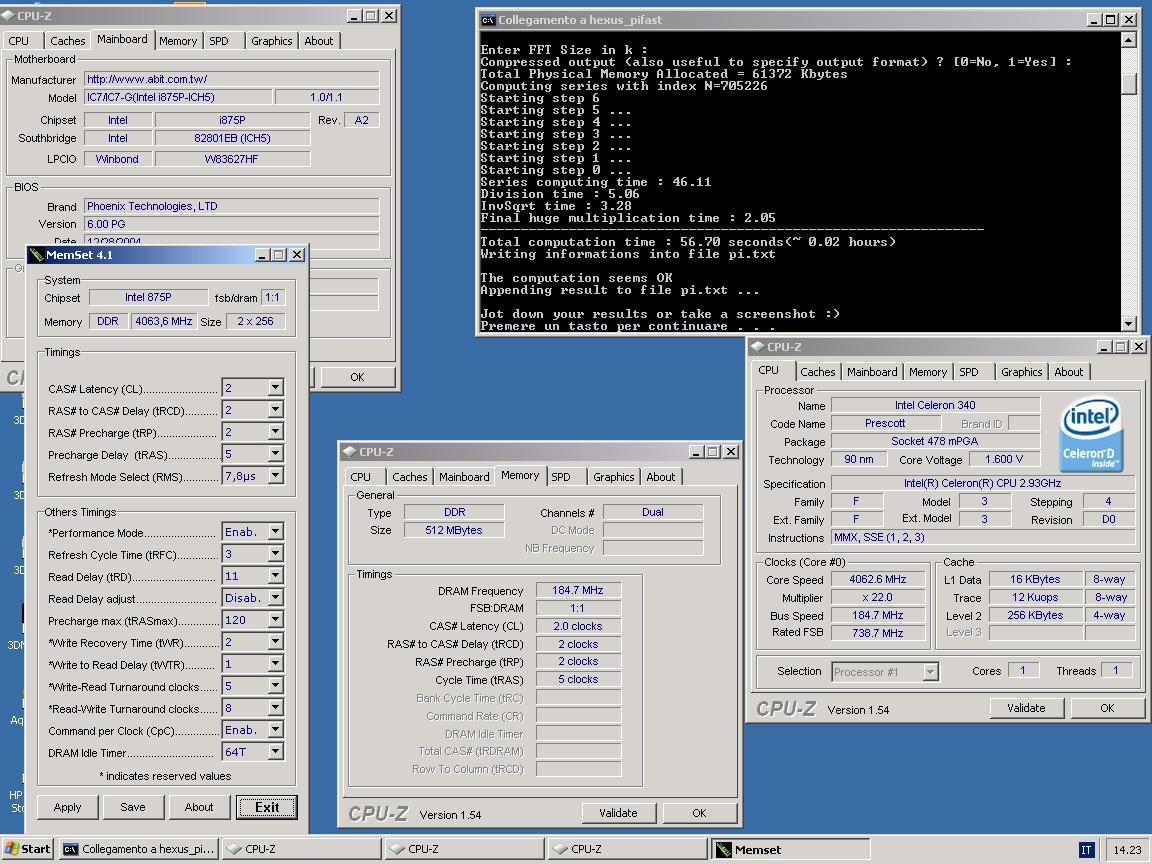The height and width of the screenshot is (864, 1152).
Task: Open DRAM Idle Timer dropdown
Action: click(x=276, y=752)
